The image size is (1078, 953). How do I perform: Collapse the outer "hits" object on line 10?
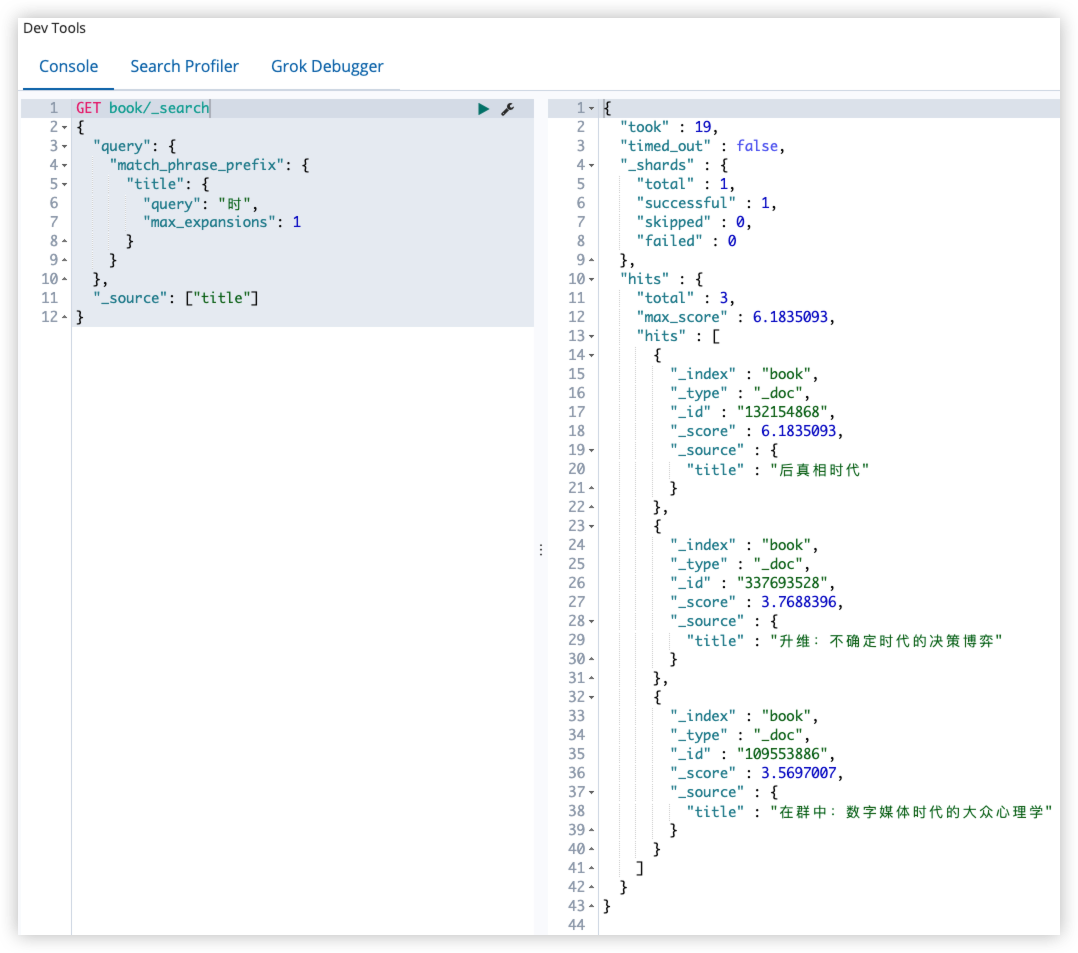pos(591,279)
